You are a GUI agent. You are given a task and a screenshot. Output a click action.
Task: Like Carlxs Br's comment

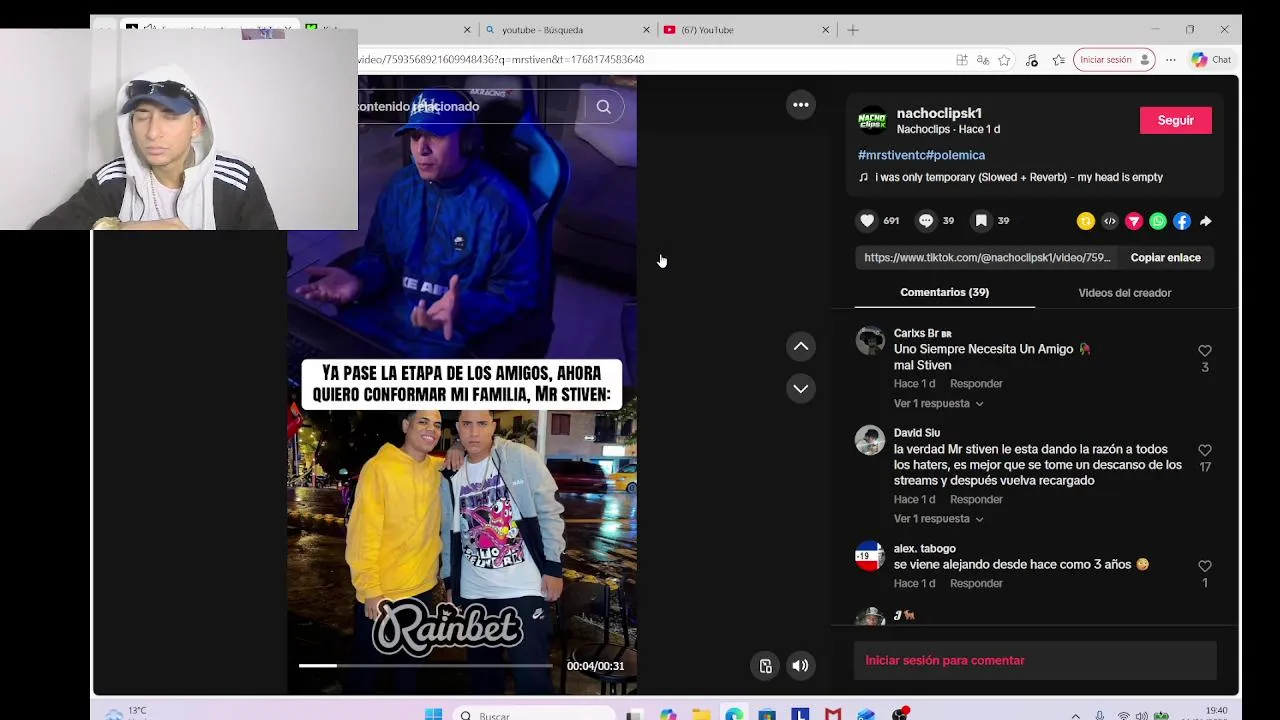click(x=1205, y=351)
